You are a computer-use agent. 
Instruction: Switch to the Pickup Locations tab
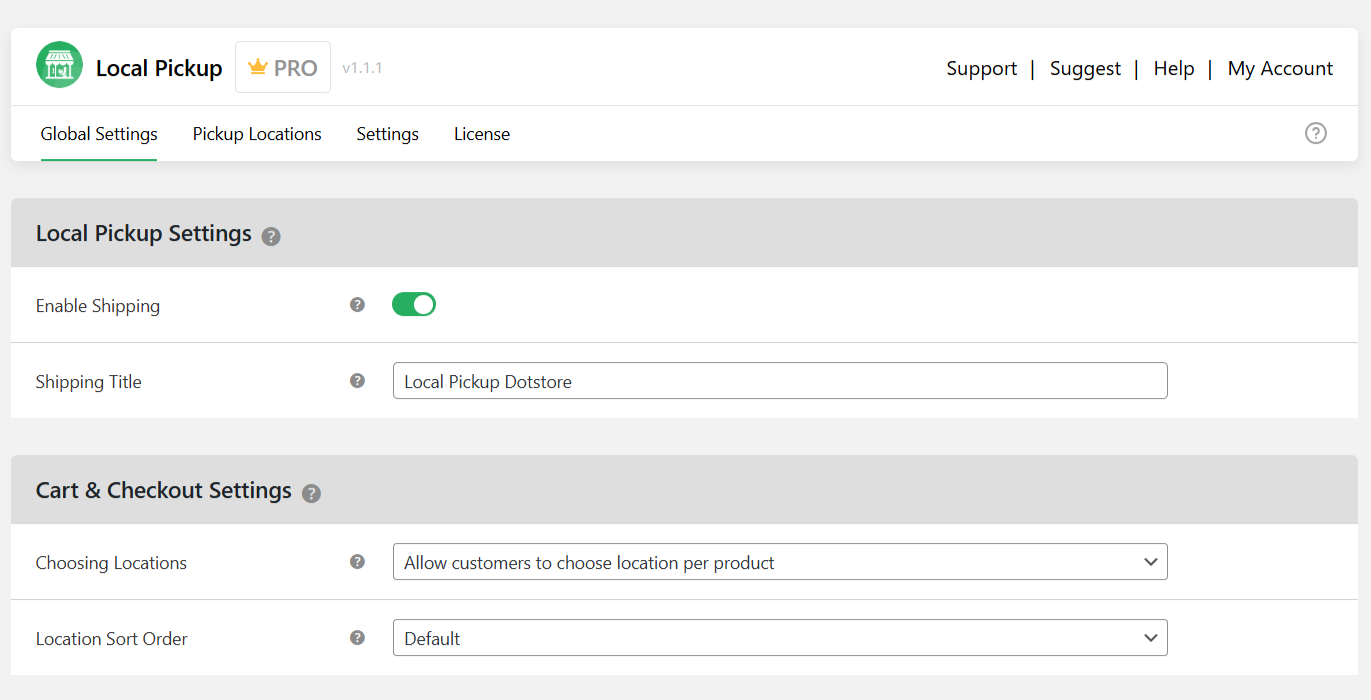tap(257, 133)
